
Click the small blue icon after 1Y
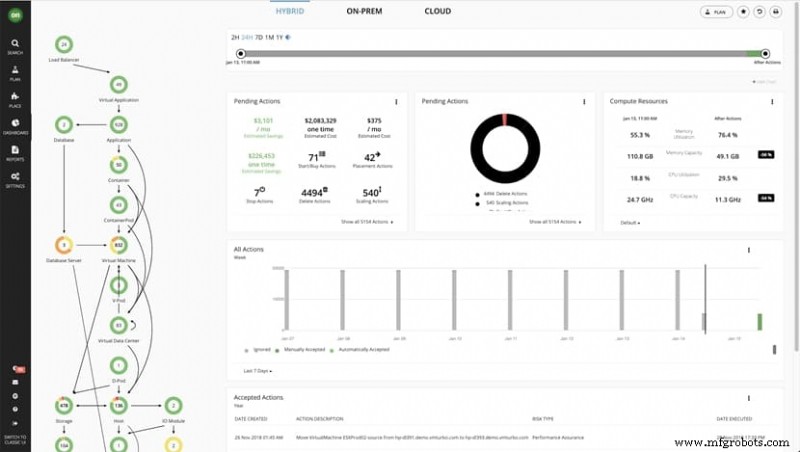point(288,37)
